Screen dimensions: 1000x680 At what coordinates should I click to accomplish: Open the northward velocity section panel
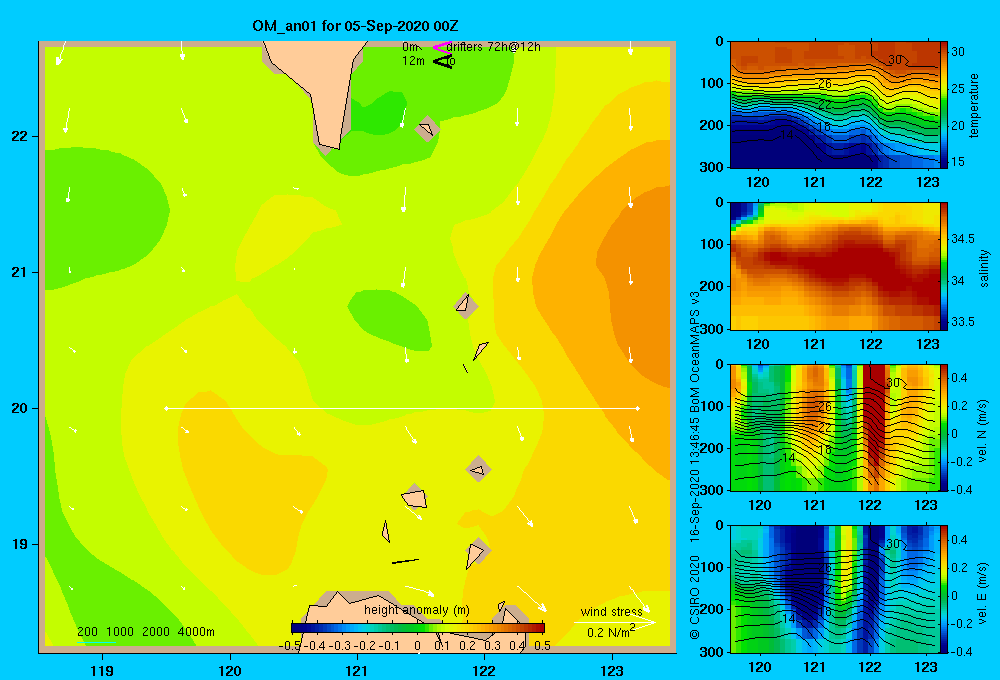point(835,428)
